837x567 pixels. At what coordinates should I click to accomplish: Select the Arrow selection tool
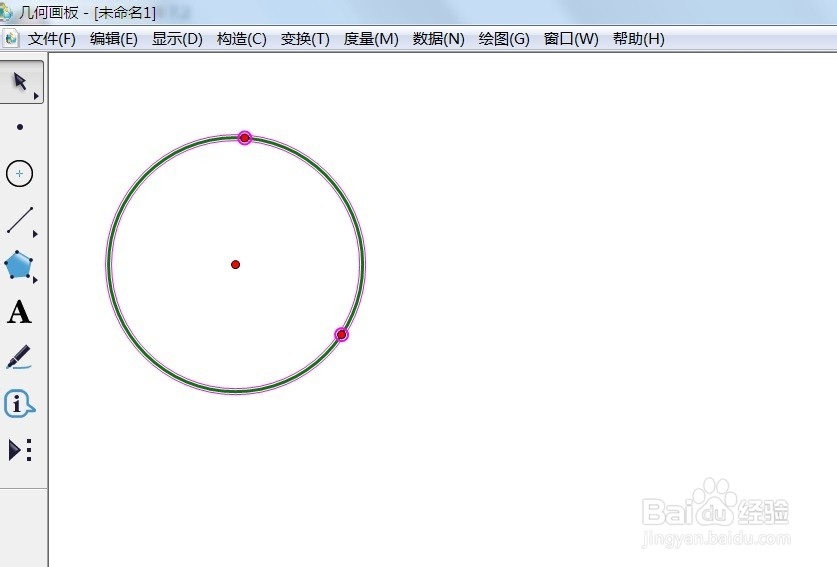click(20, 82)
